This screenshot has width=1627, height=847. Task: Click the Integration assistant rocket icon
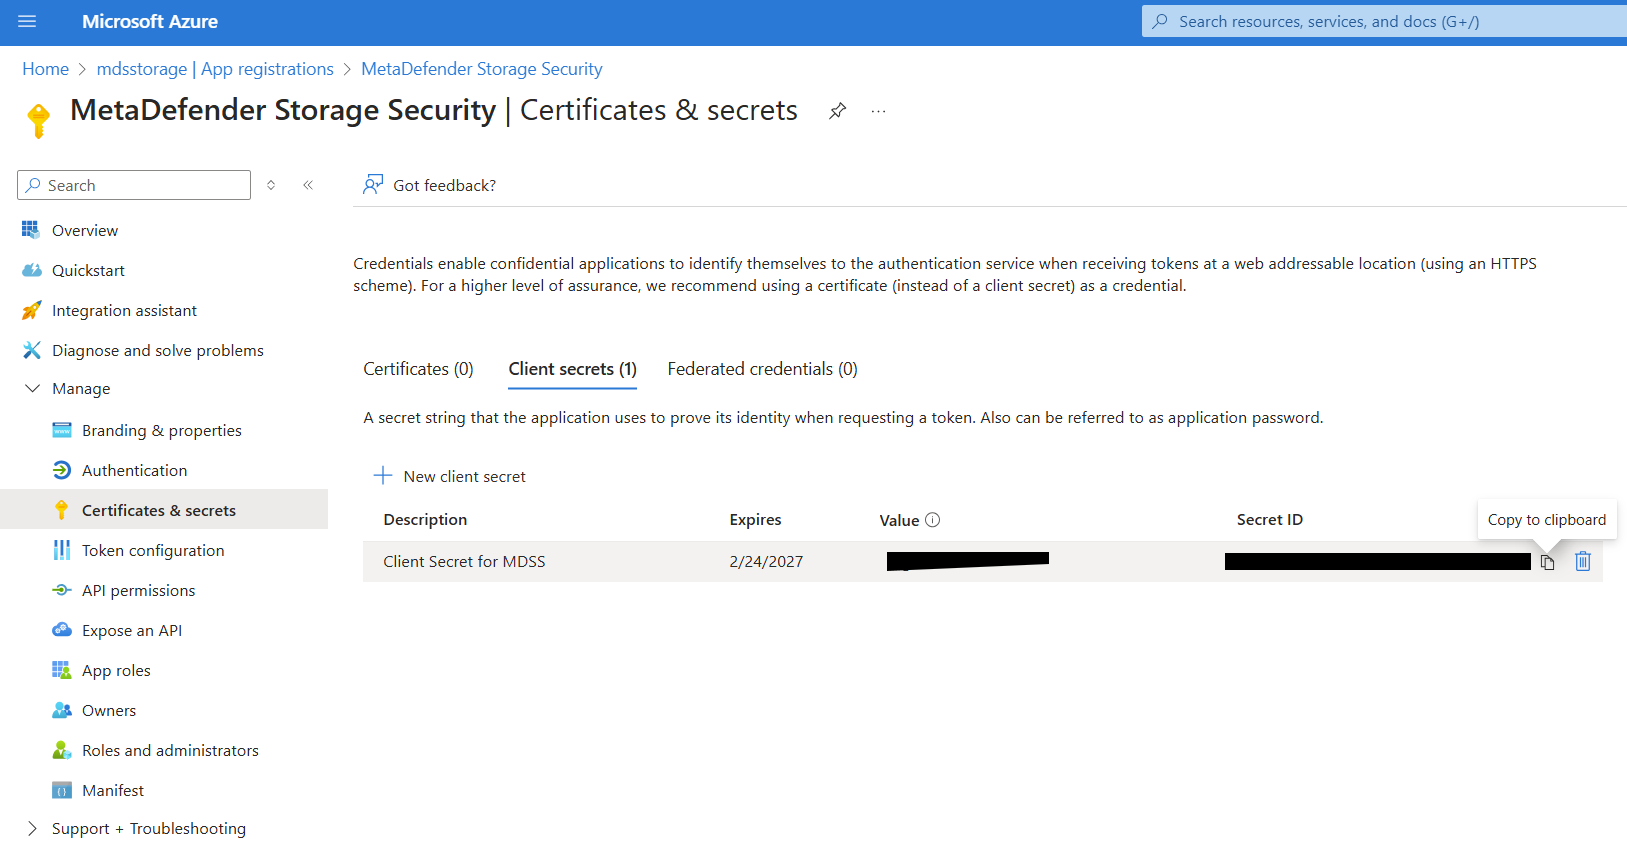[32, 310]
